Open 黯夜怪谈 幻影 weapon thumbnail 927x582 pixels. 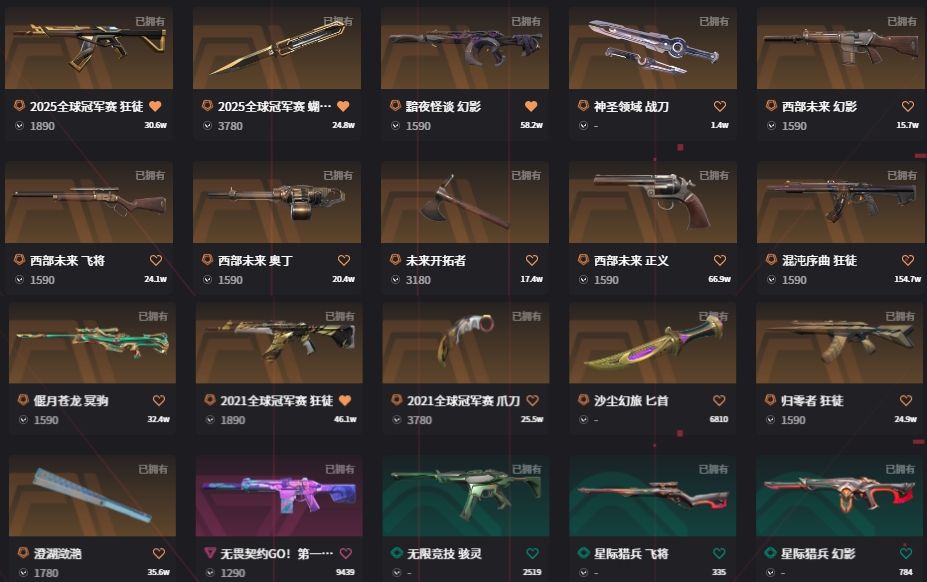[x=465, y=48]
